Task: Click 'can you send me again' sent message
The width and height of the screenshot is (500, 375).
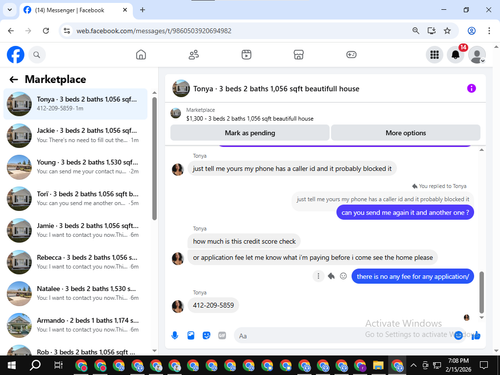Action: coord(405,213)
